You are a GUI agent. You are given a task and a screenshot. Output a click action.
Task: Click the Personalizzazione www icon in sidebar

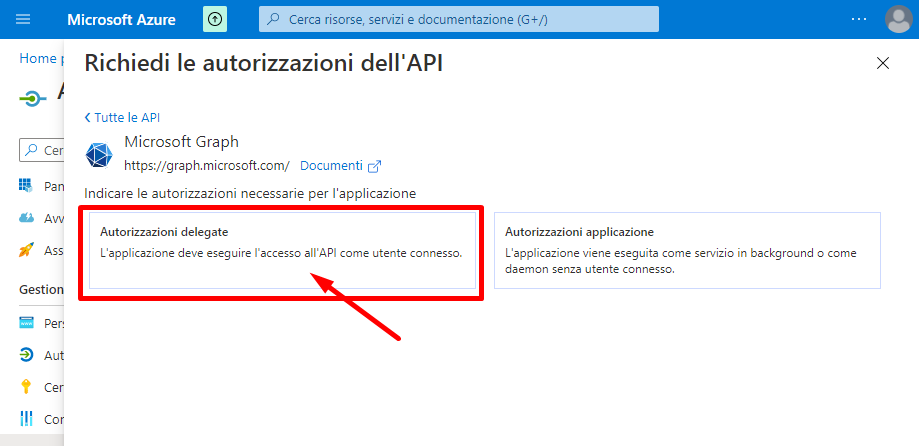coord(26,323)
